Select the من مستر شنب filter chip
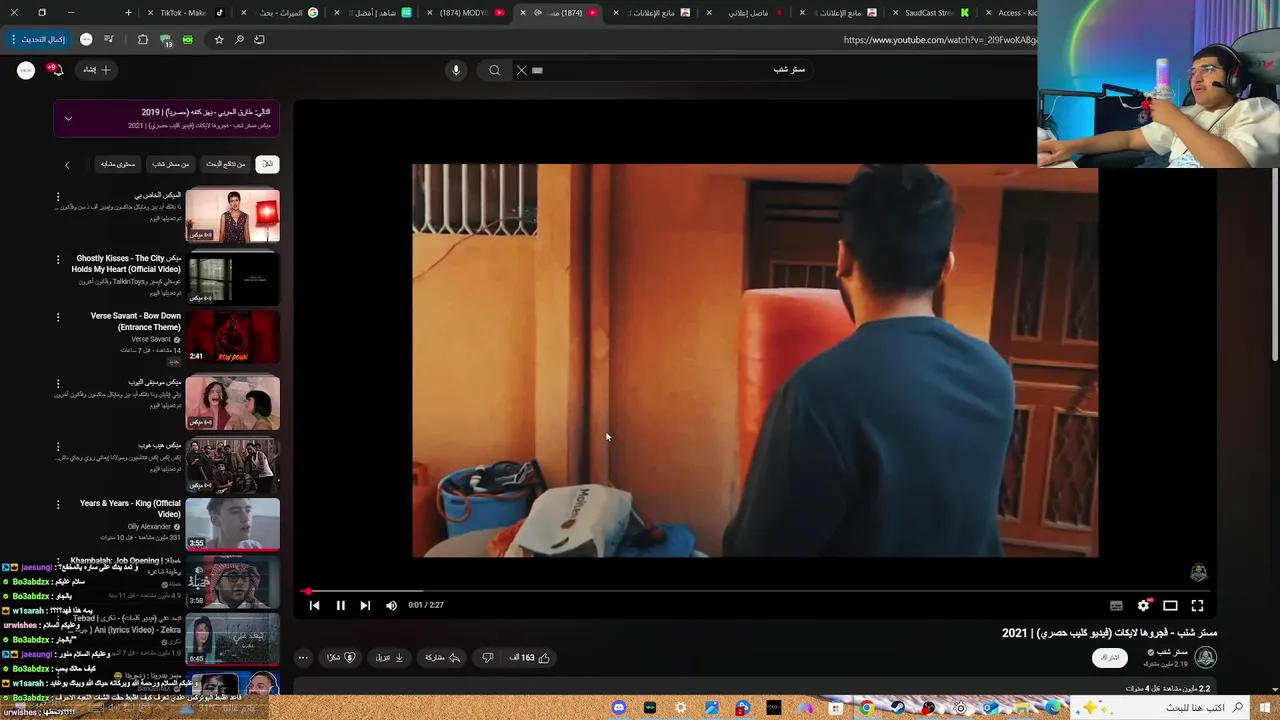 (171, 164)
